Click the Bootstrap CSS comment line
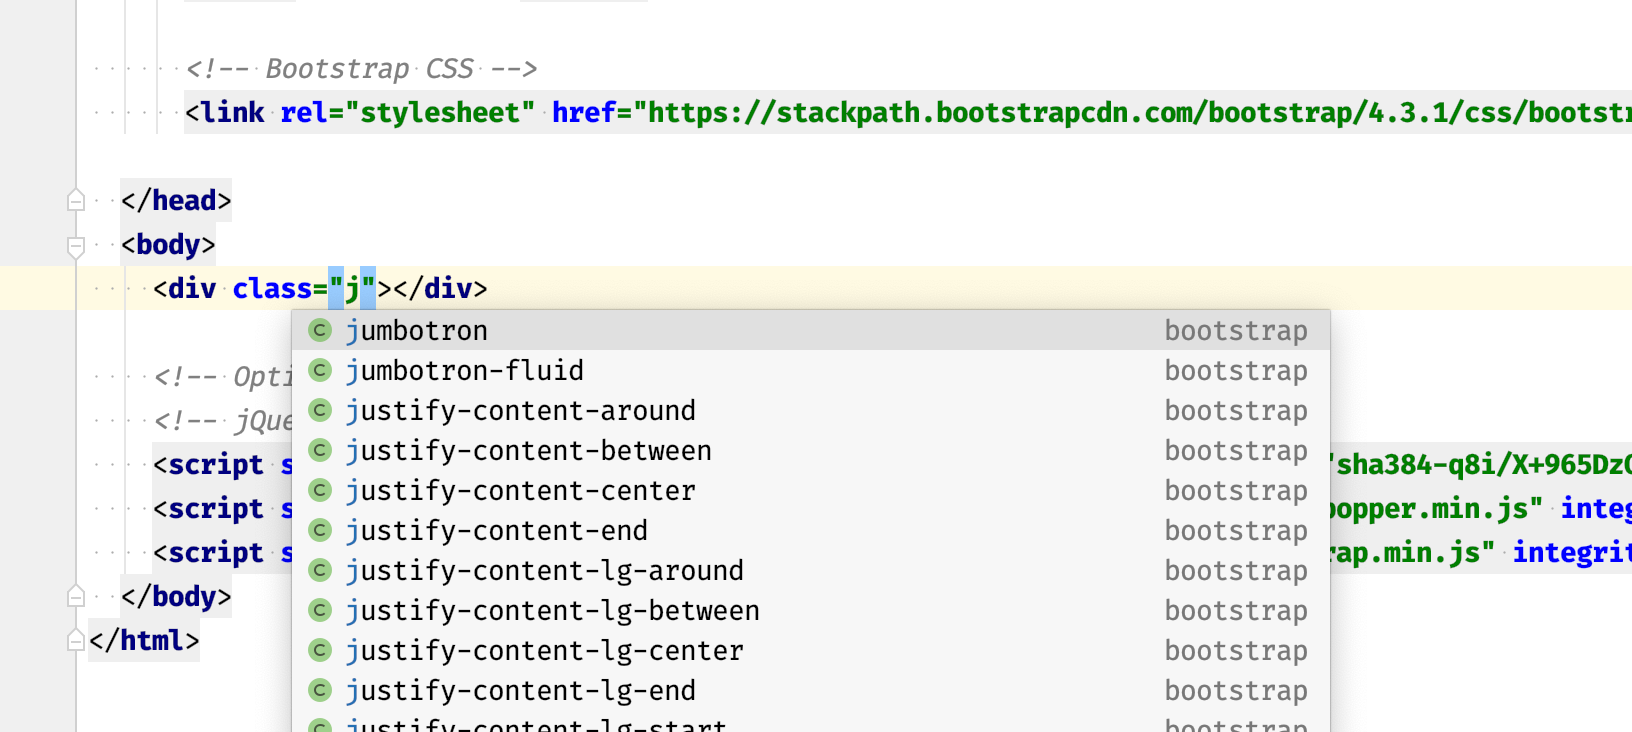Viewport: 1632px width, 732px height. pos(362,68)
